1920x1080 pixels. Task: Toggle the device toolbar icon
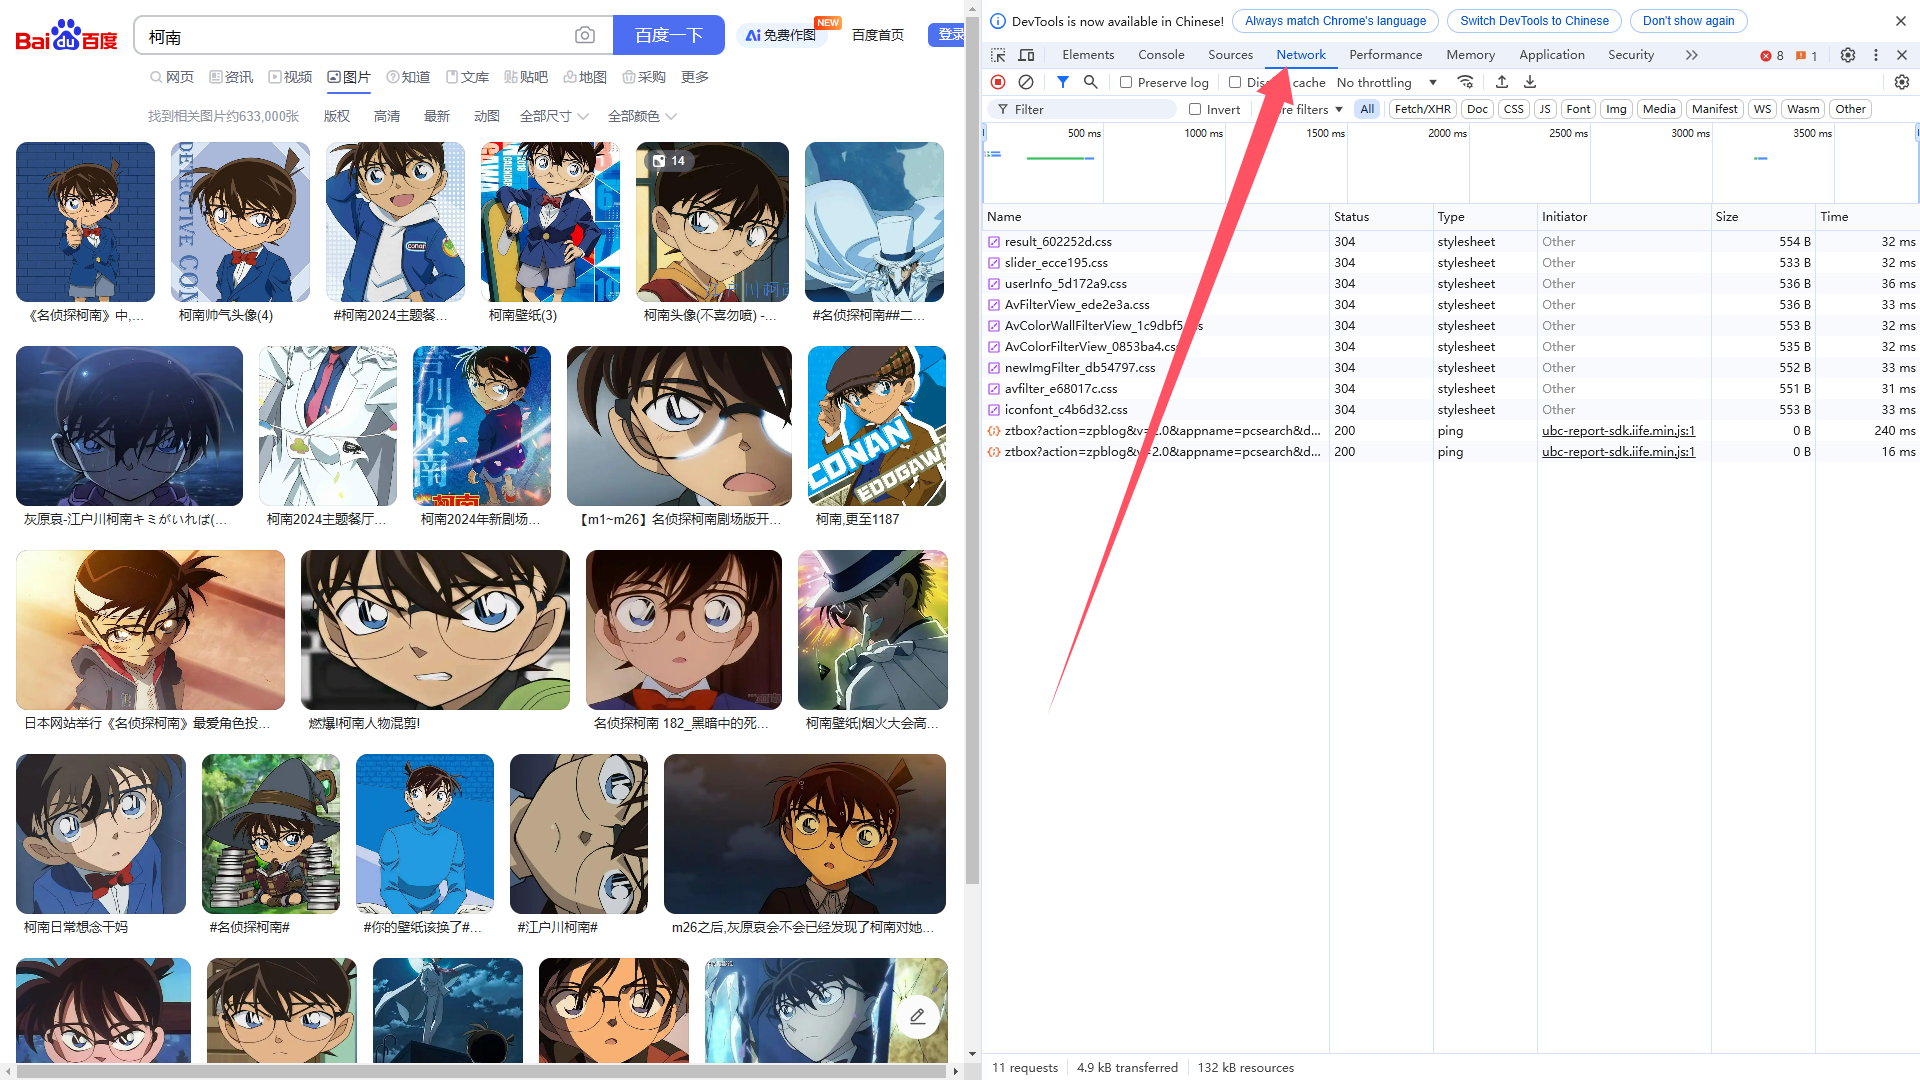tap(1026, 55)
